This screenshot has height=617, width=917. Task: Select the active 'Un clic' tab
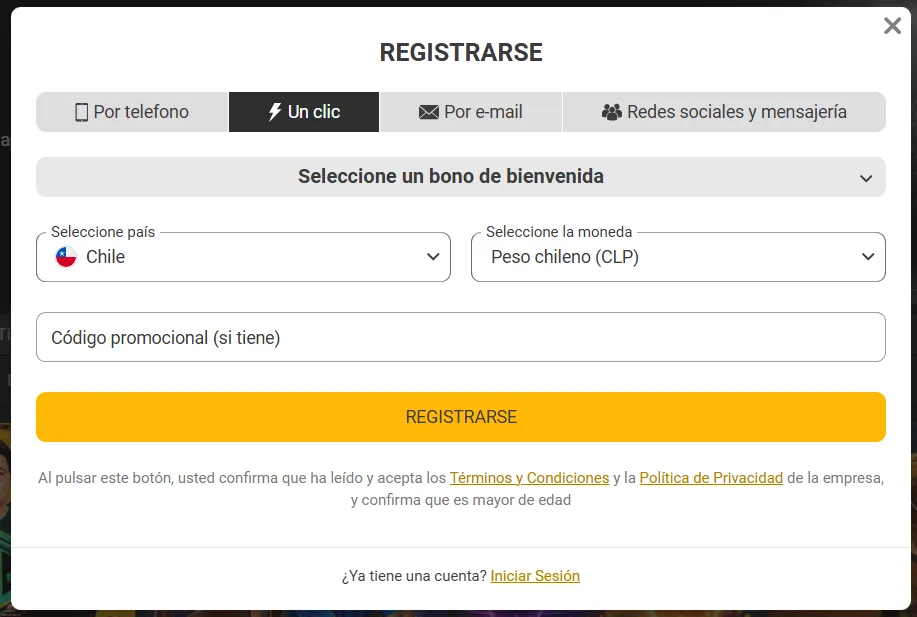(x=303, y=111)
